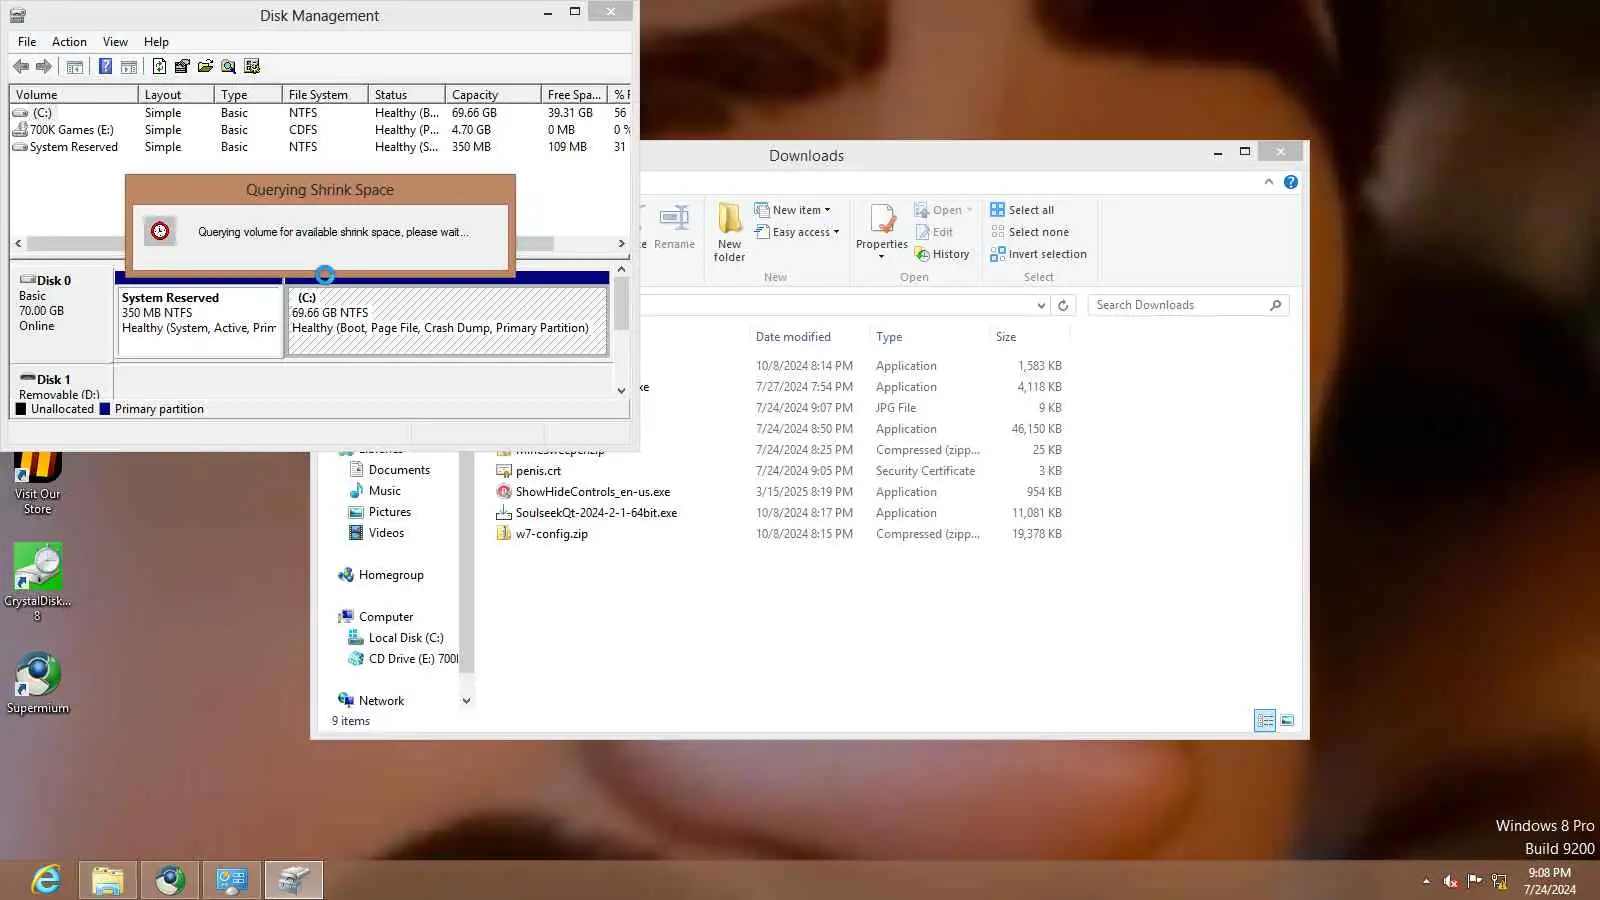The height and width of the screenshot is (900, 1600).
Task: Expand the Easy access dropdown
Action: coord(836,233)
